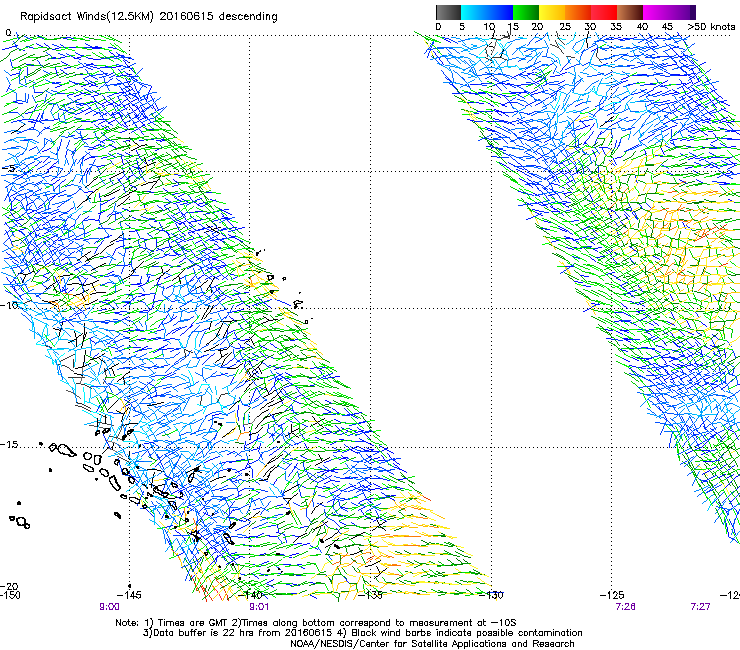Click the '30' label under the color bar
Screen dimensions: 740x650
point(590,27)
